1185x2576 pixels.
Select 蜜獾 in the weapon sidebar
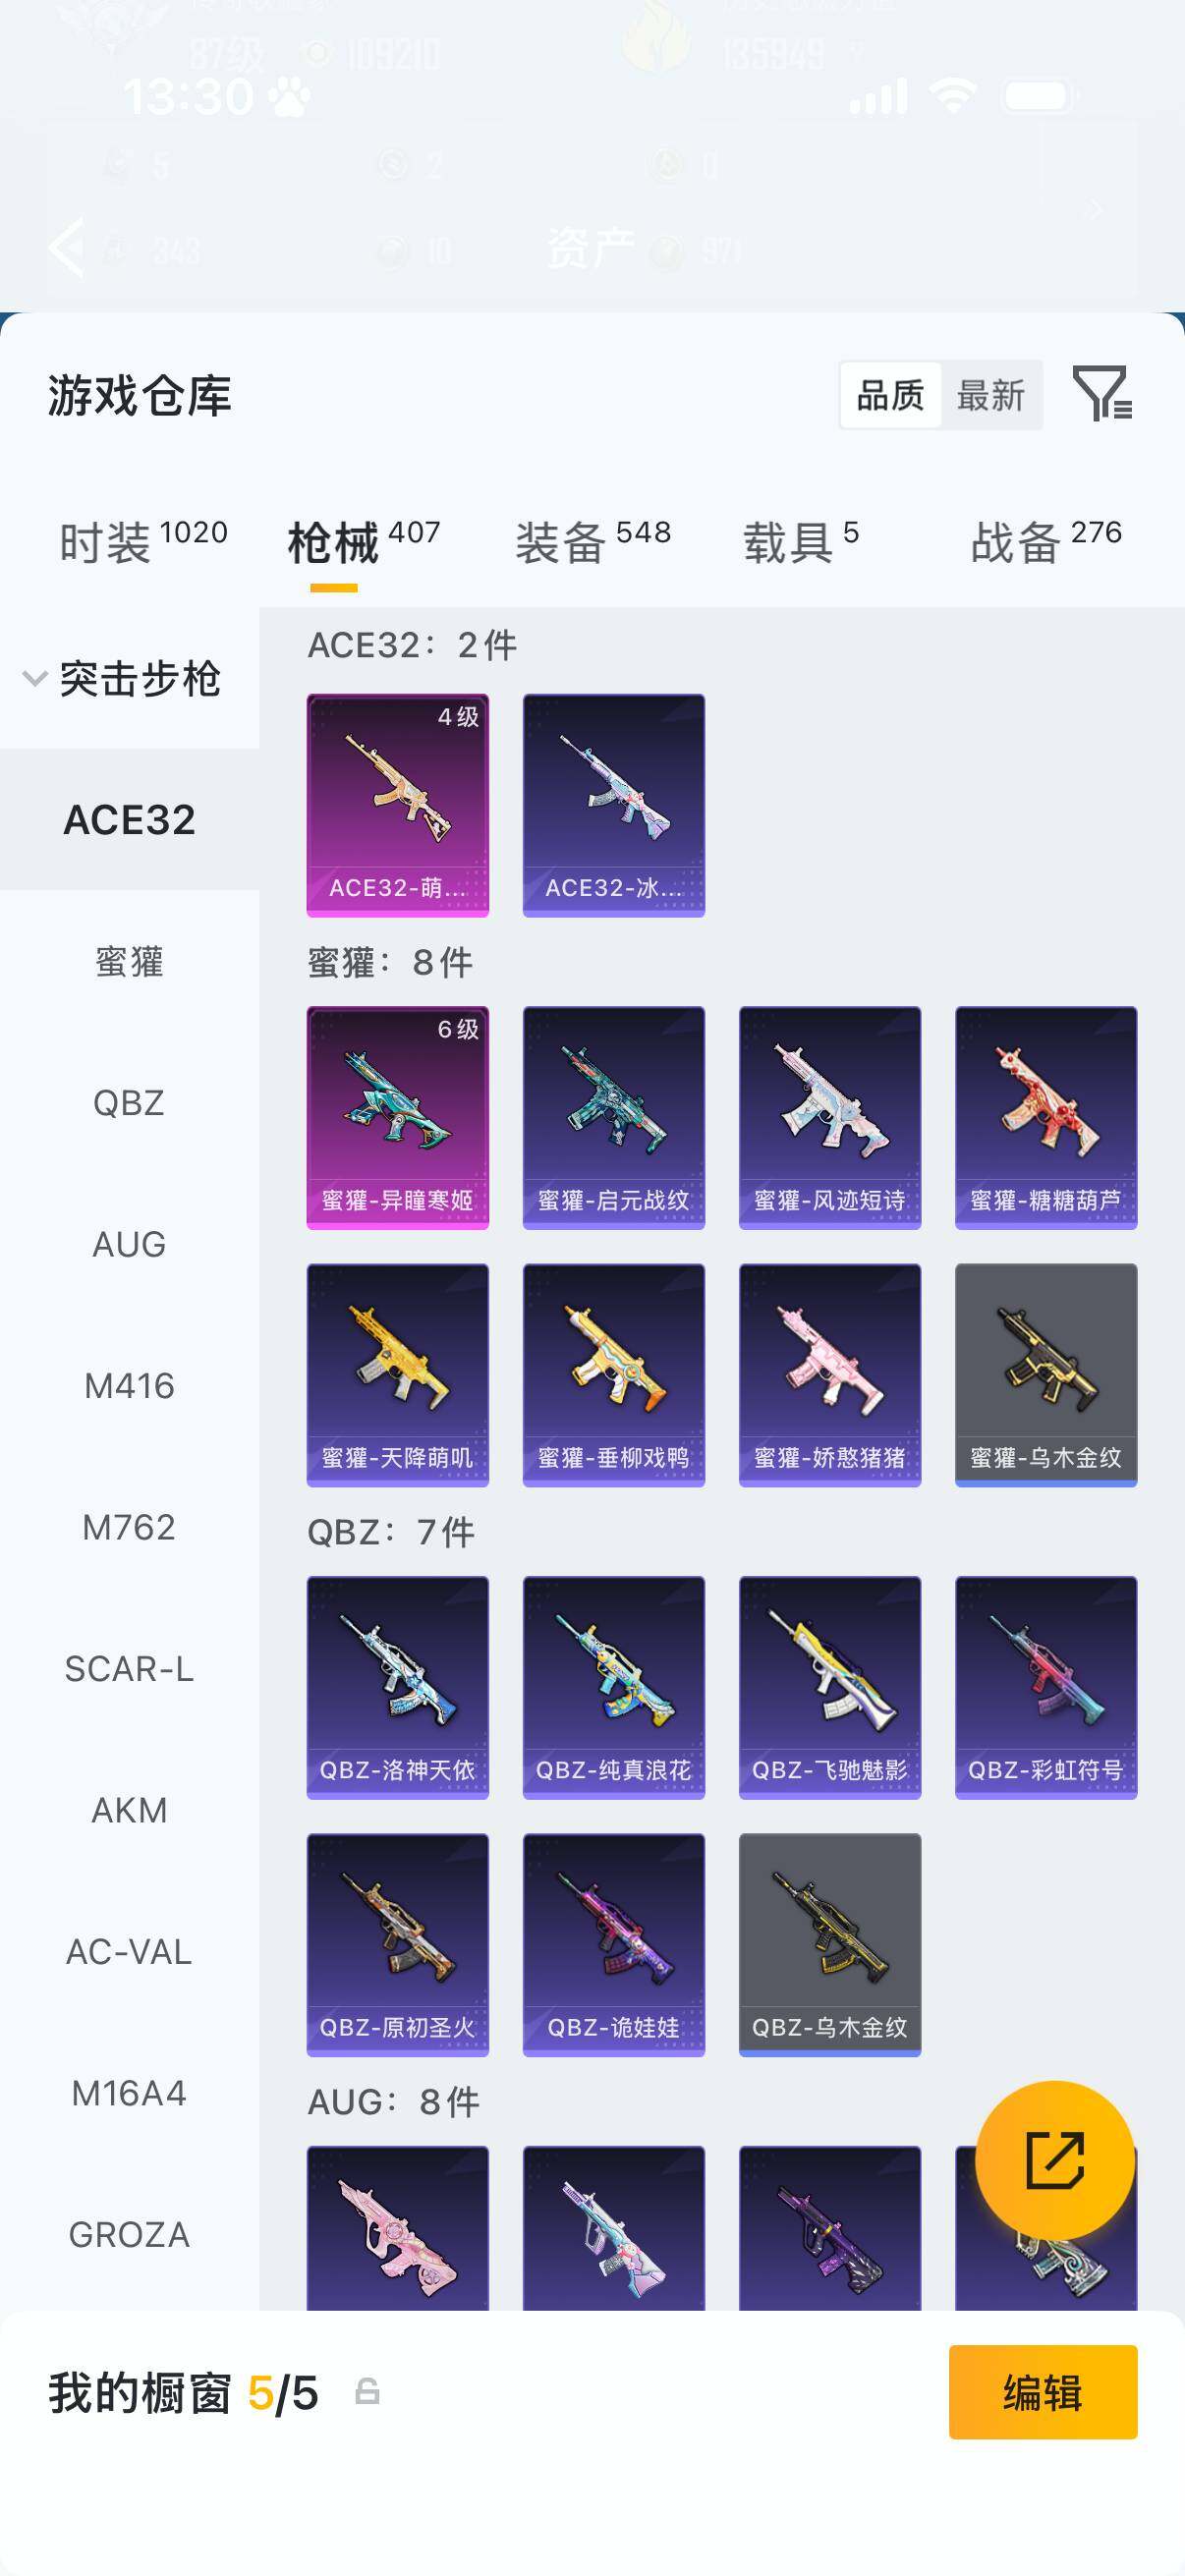coord(129,961)
